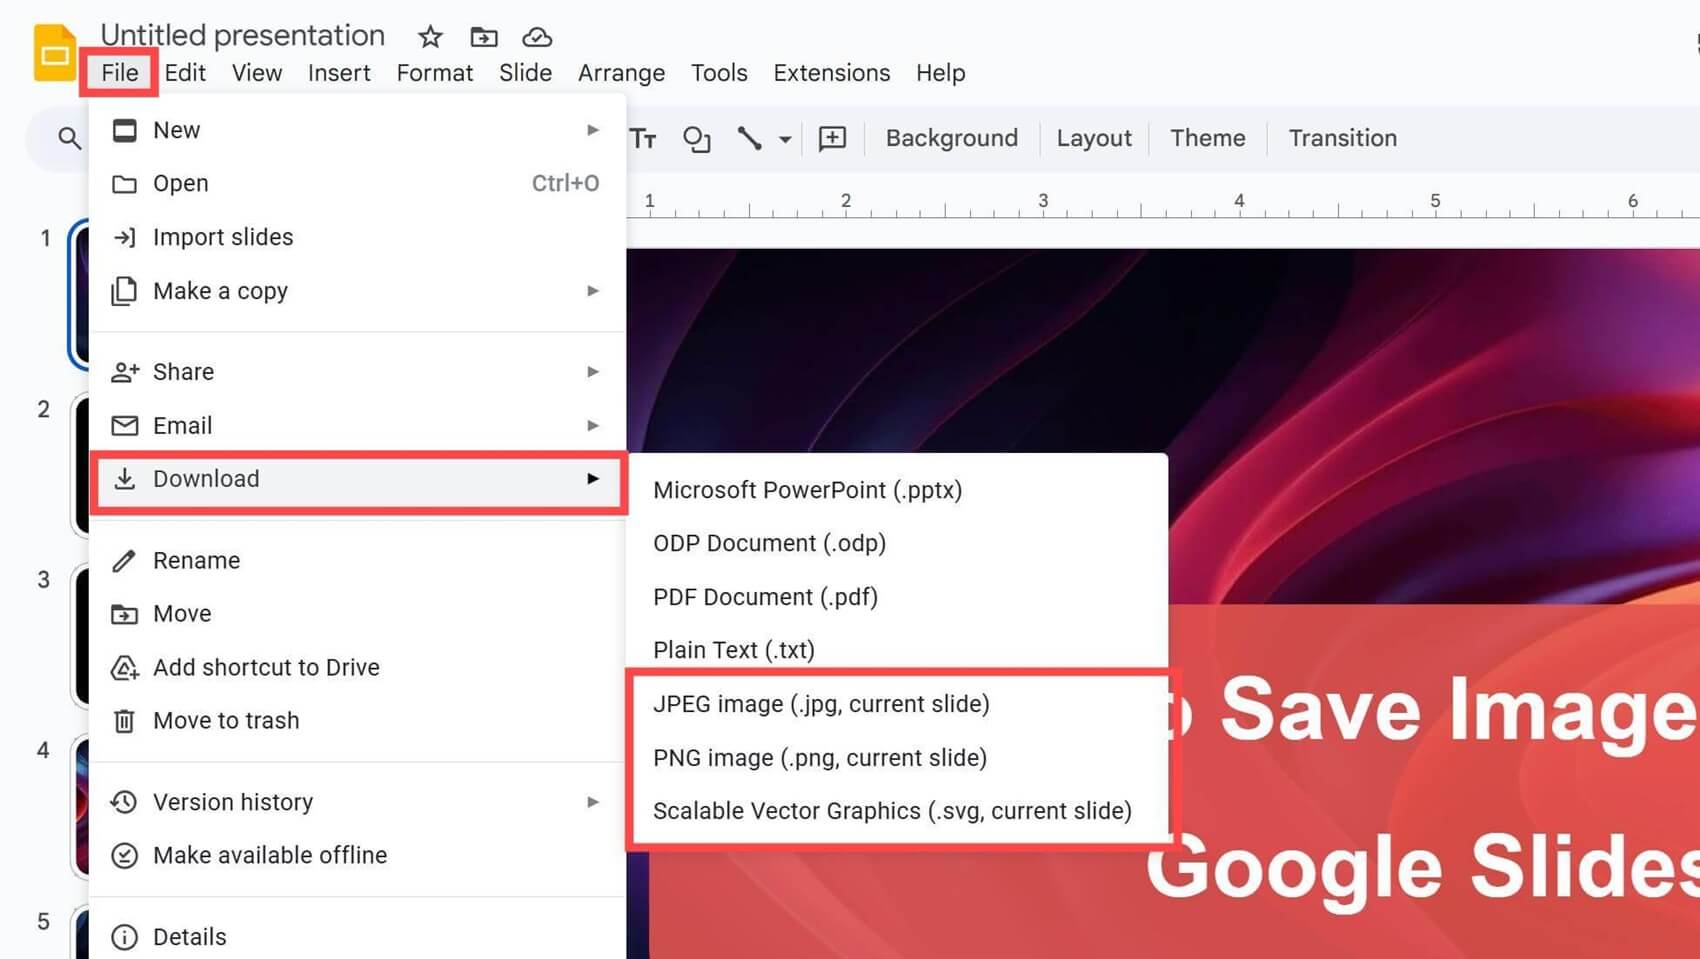Click the Download arrow icon
This screenshot has width=1700, height=959.
pyautogui.click(x=124, y=479)
